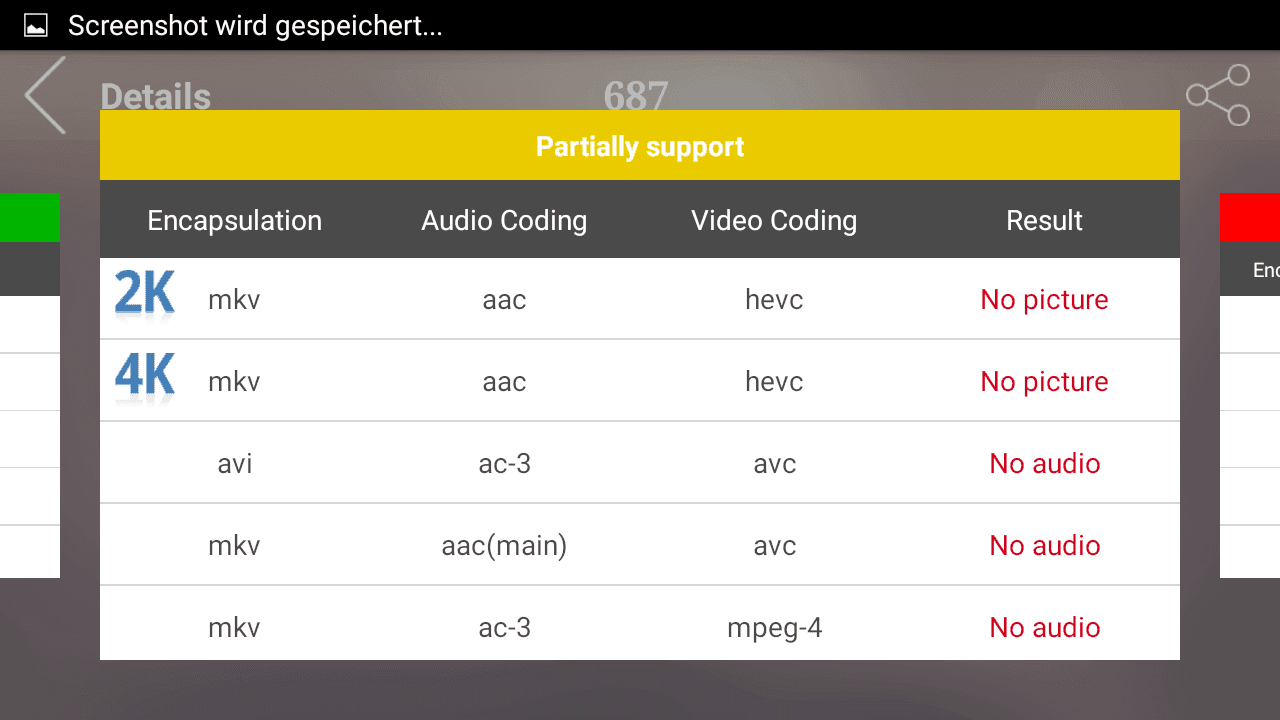Tap the screenshot notification image icon

[x=36, y=26]
